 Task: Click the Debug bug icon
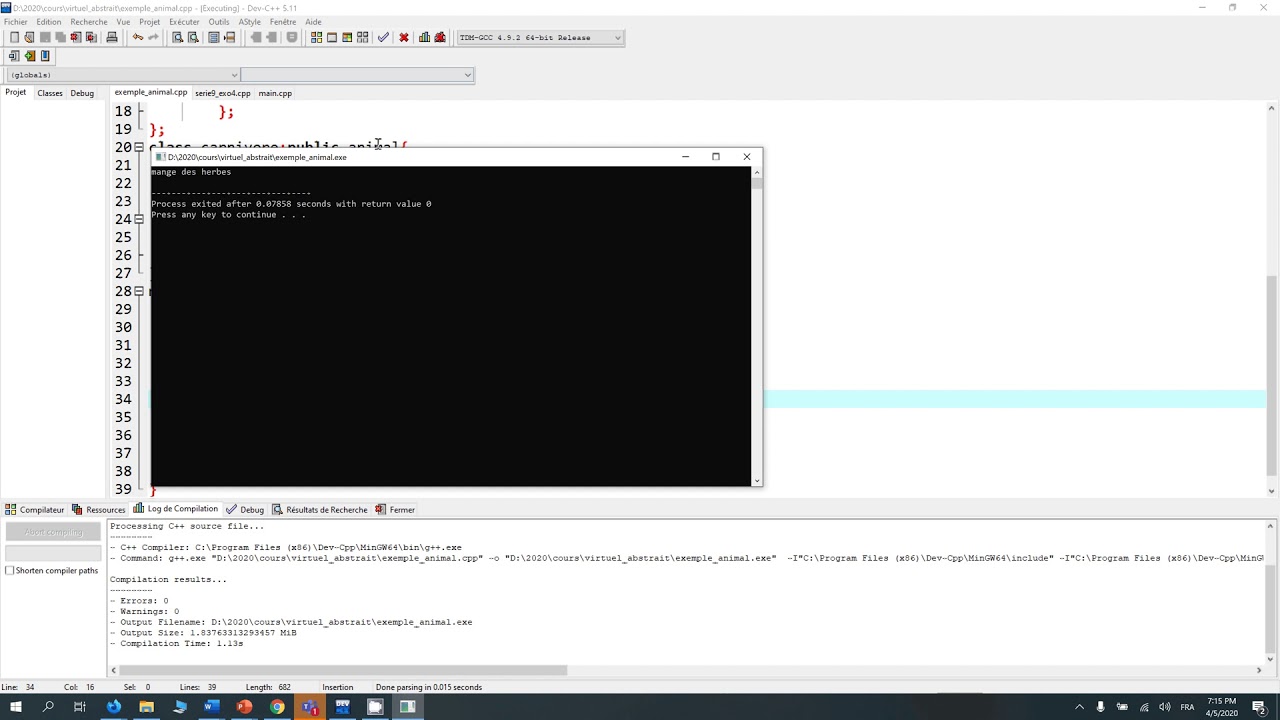[440, 38]
